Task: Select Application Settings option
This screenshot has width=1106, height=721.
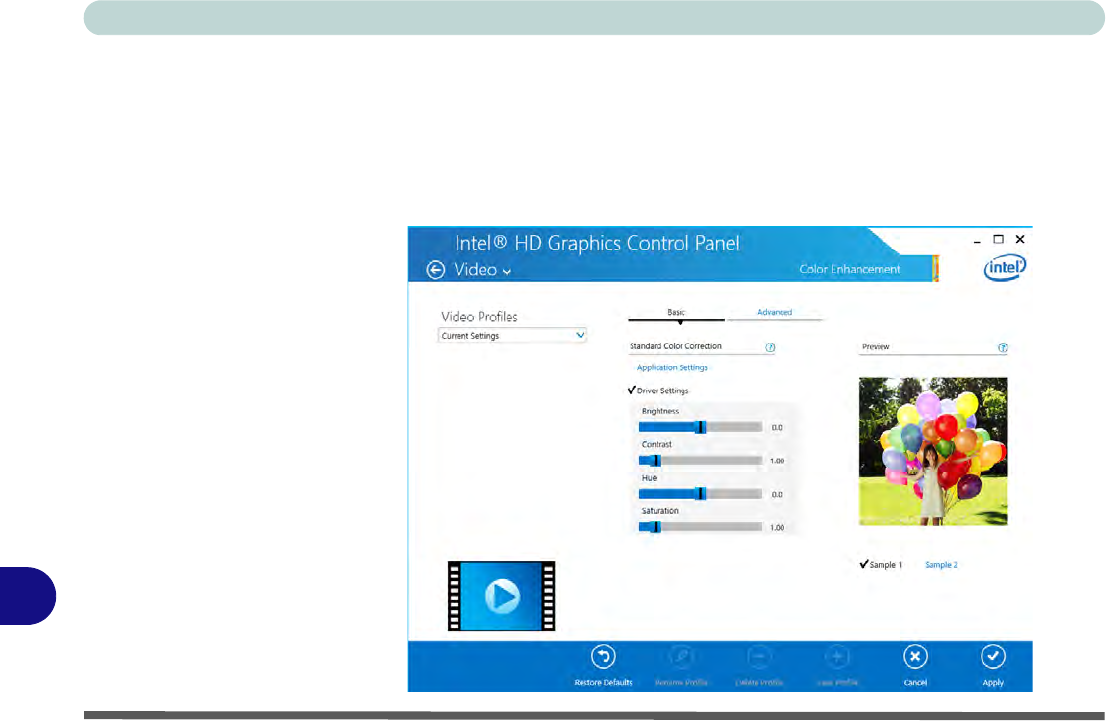Action: pyautogui.click(x=672, y=368)
